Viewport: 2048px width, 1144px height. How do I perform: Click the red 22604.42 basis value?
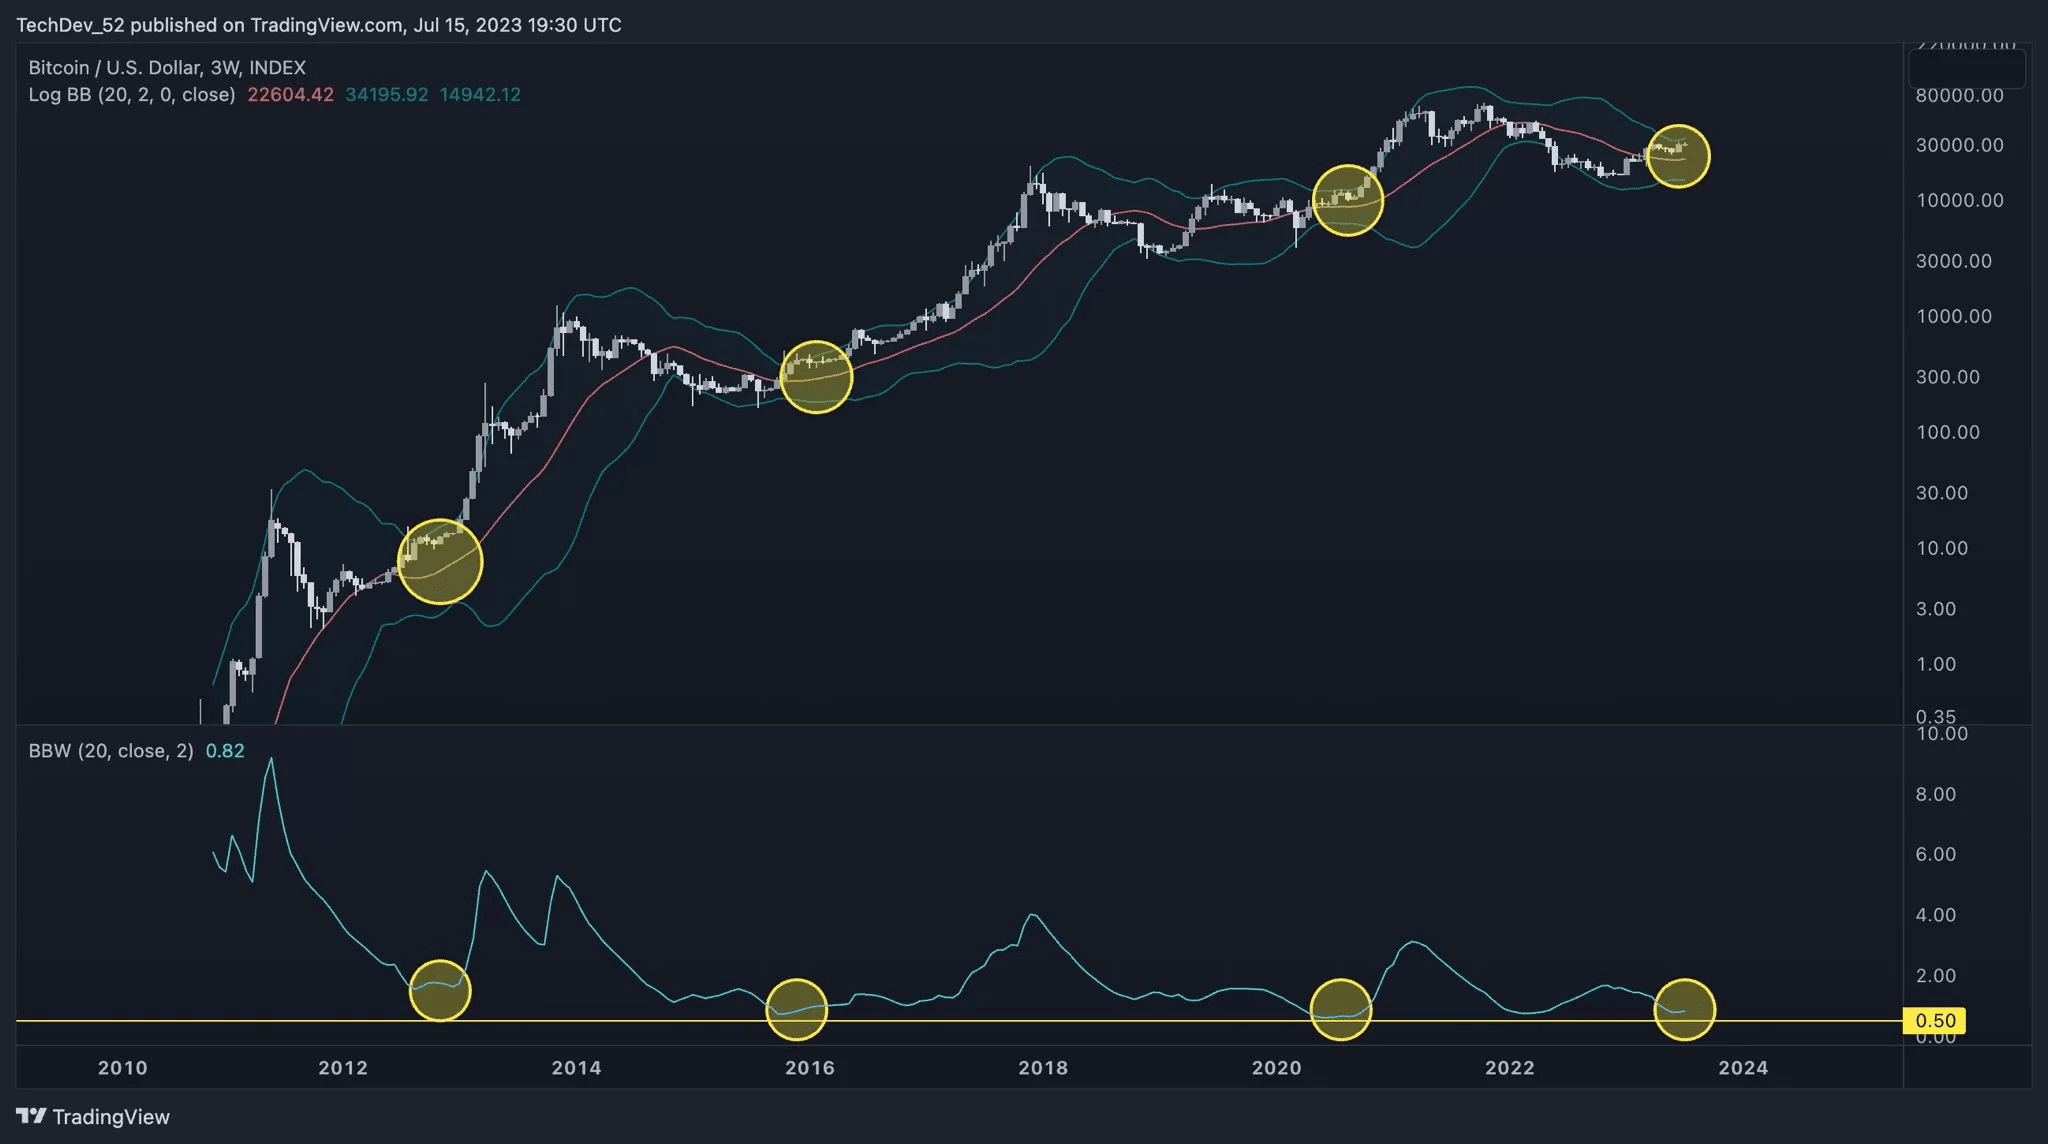tap(290, 94)
